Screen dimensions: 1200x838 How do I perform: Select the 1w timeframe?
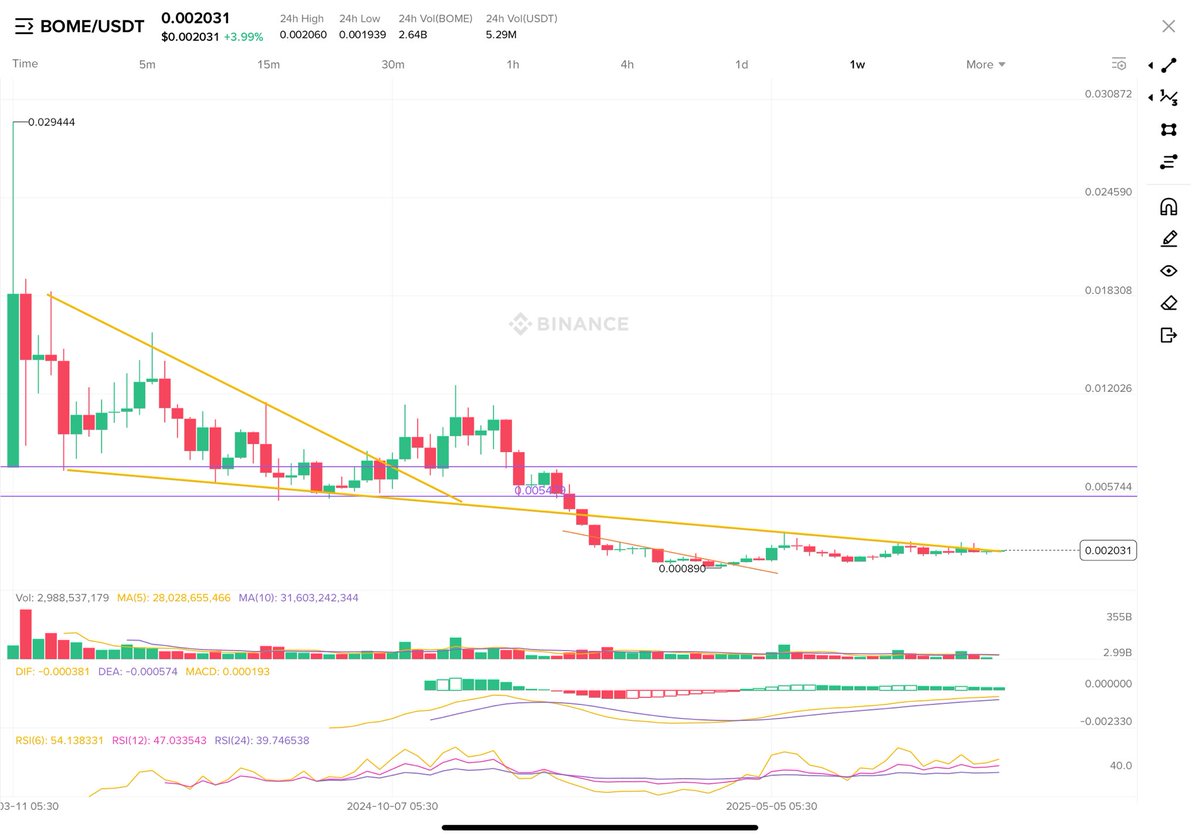(x=858, y=64)
